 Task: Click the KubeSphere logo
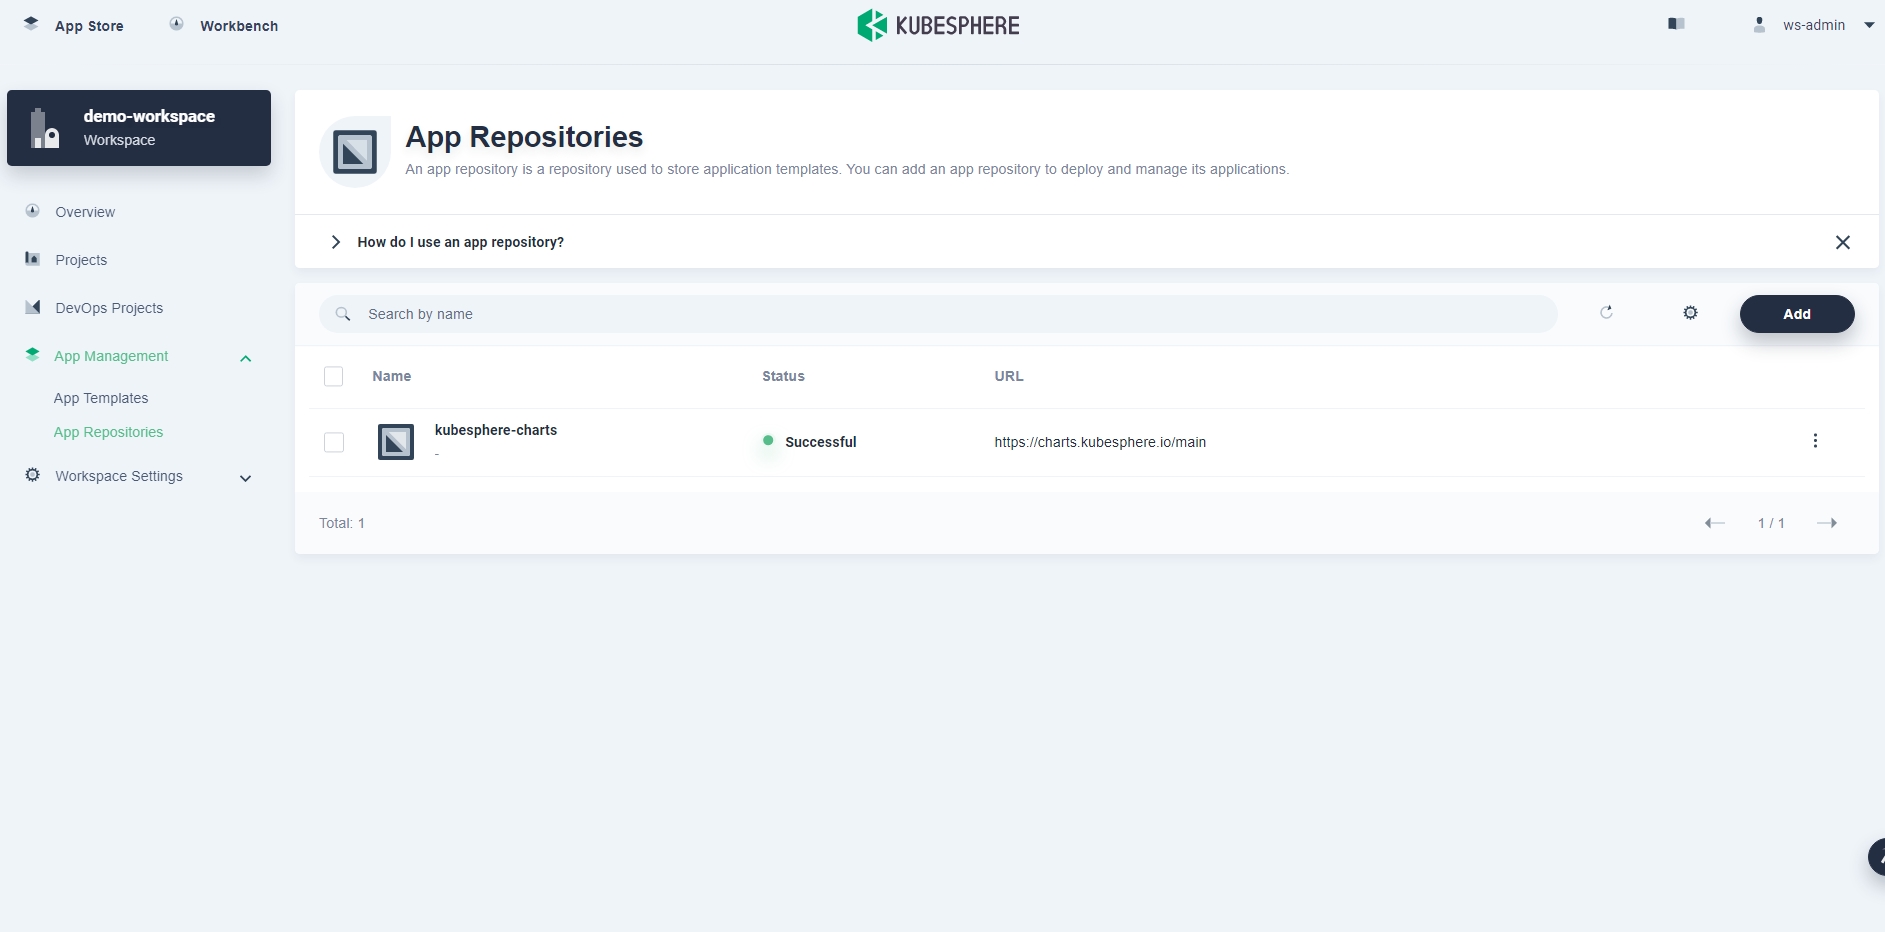point(938,25)
